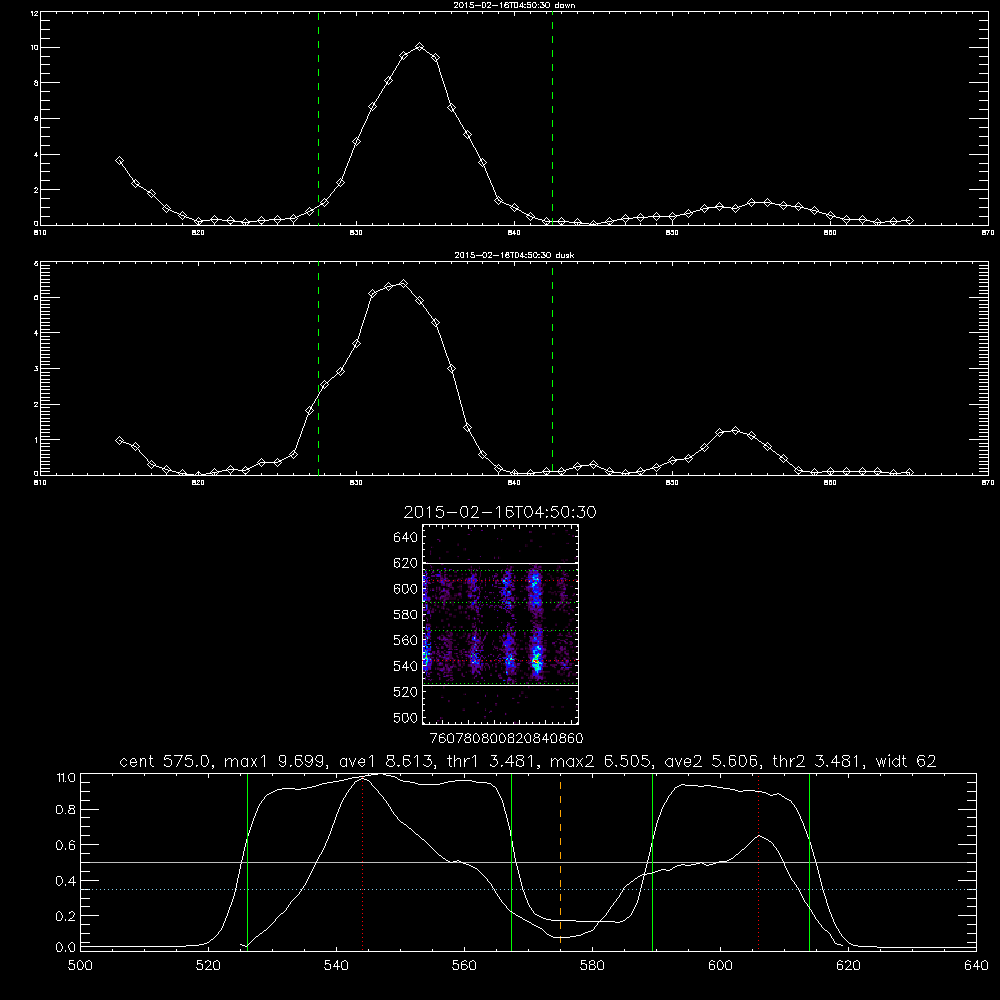Screen dimensions: 1000x1000
Task: Click the green vertical line near 567 in bottom plot
Action: (x=511, y=862)
